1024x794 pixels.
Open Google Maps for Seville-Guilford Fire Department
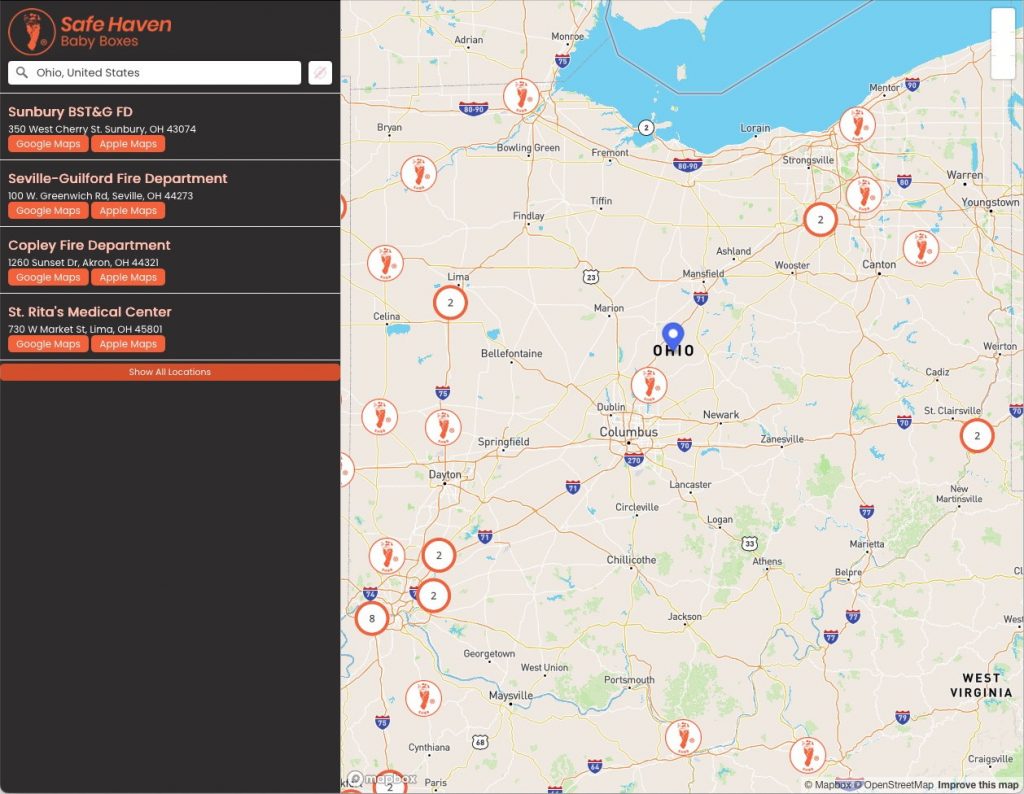point(48,211)
